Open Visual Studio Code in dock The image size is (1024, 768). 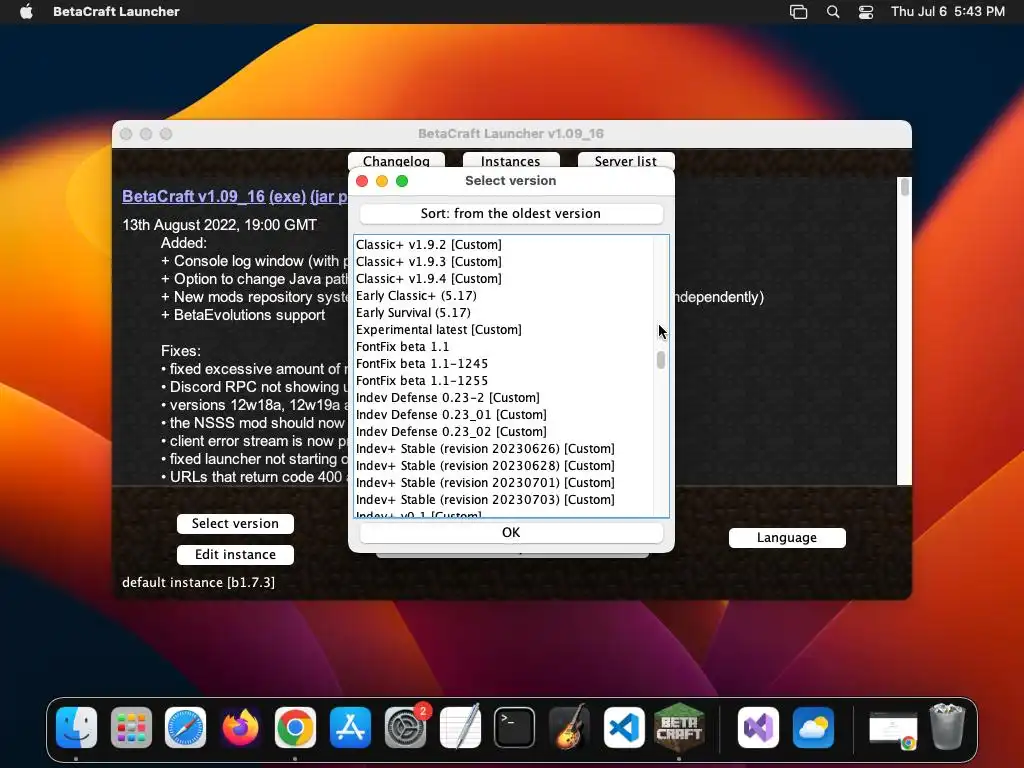[x=624, y=727]
